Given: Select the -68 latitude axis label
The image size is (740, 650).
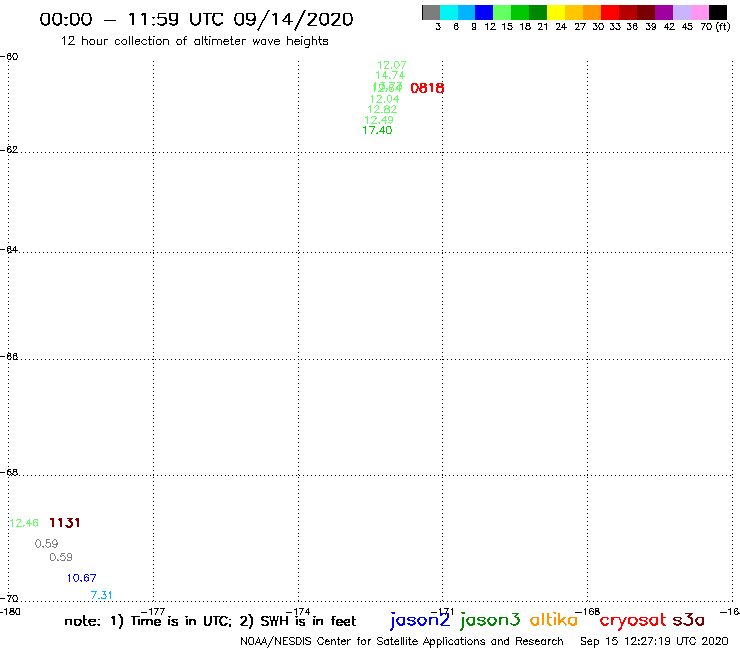Looking at the screenshot, I should point(9,473).
